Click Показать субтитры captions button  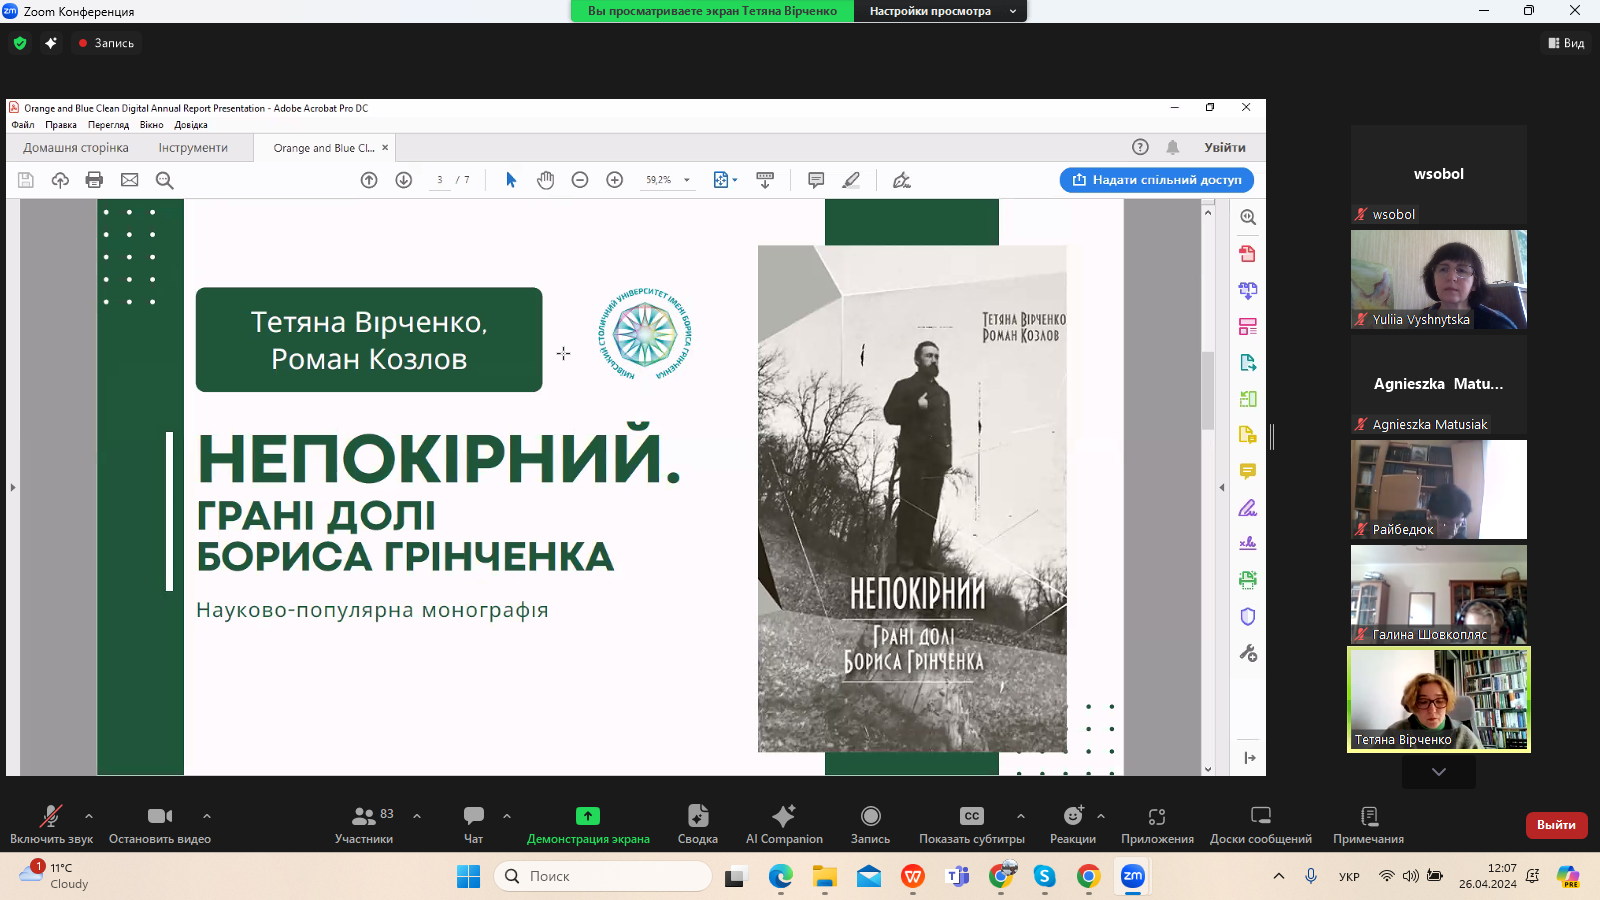[971, 824]
